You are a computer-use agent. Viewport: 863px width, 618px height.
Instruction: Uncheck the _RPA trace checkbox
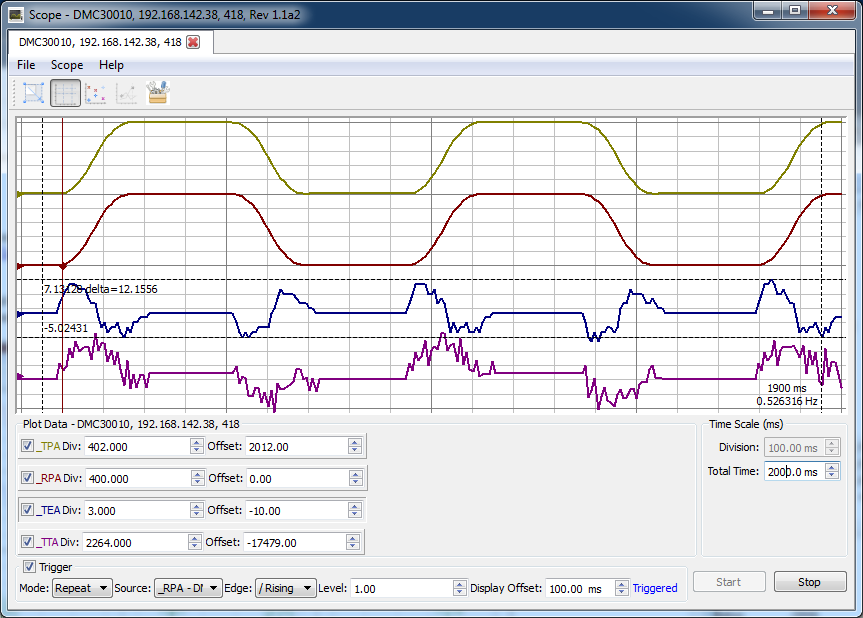28,478
